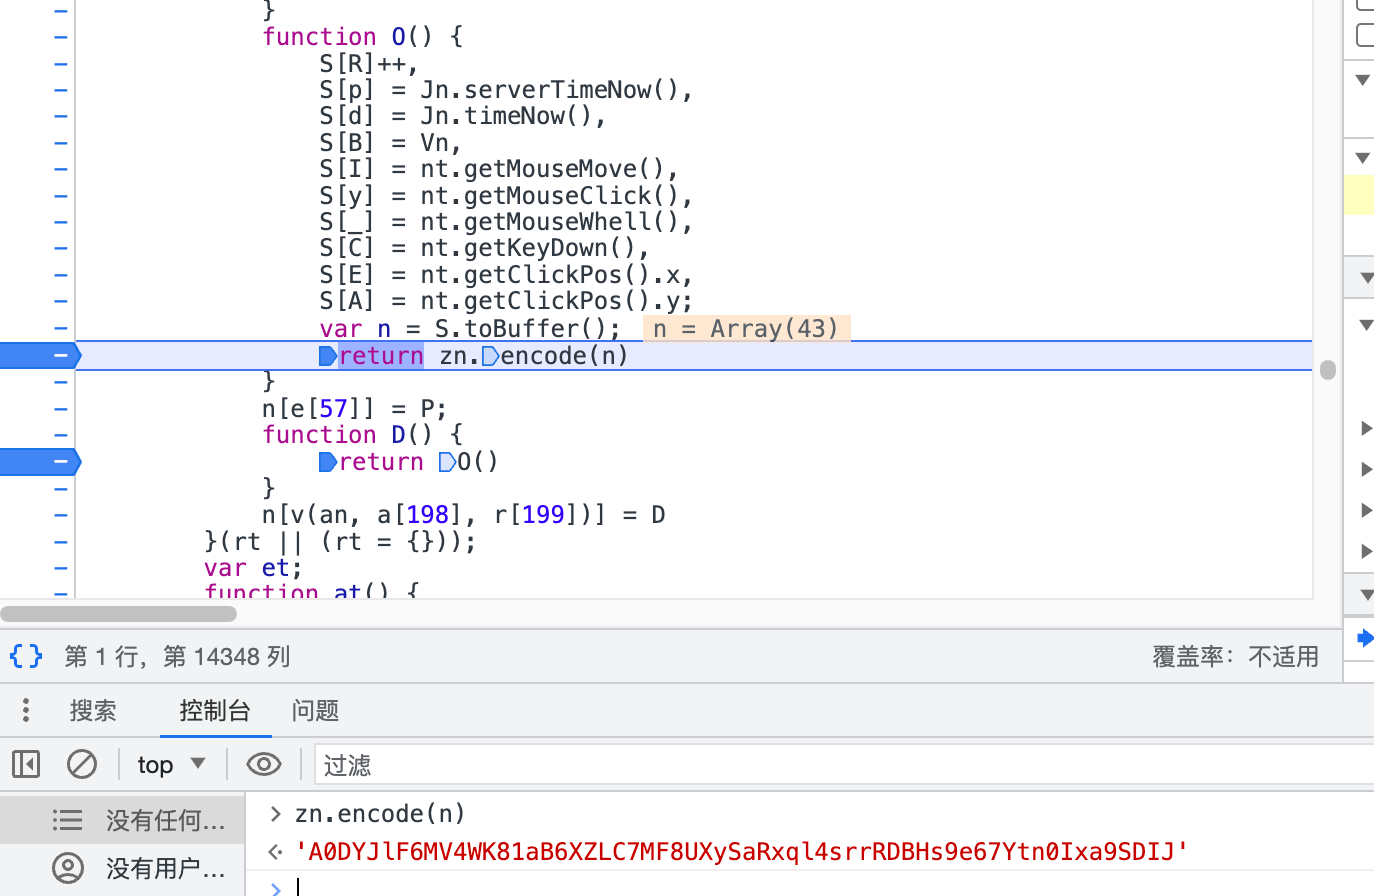Image resolution: width=1374 pixels, height=896 pixels.
Task: Click the blue arrow marker in the right sidebar
Action: [1365, 638]
